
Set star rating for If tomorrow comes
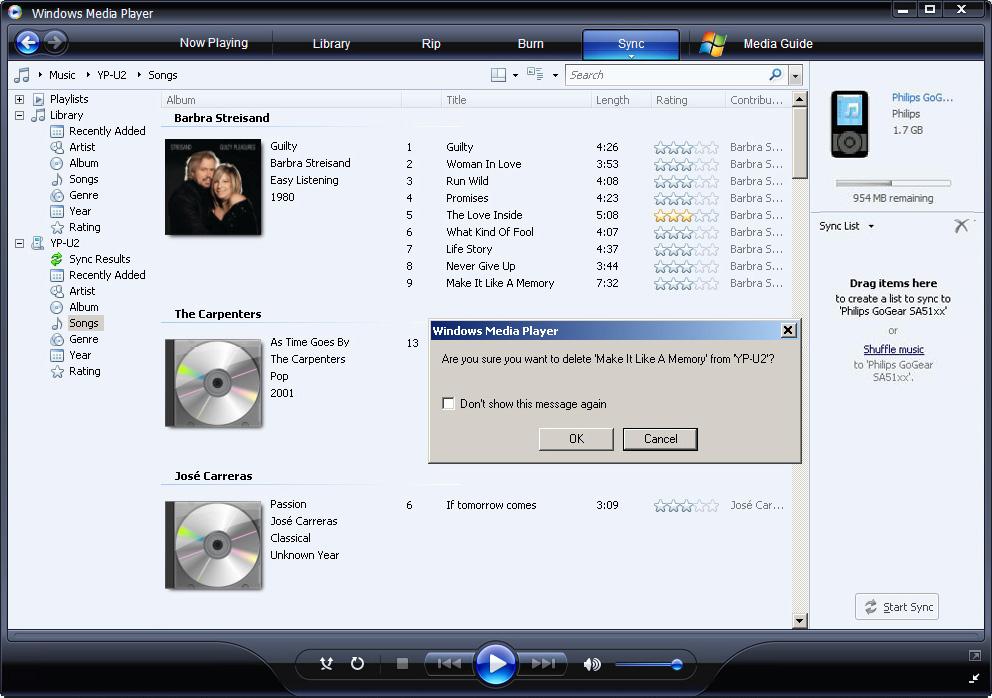(x=686, y=506)
